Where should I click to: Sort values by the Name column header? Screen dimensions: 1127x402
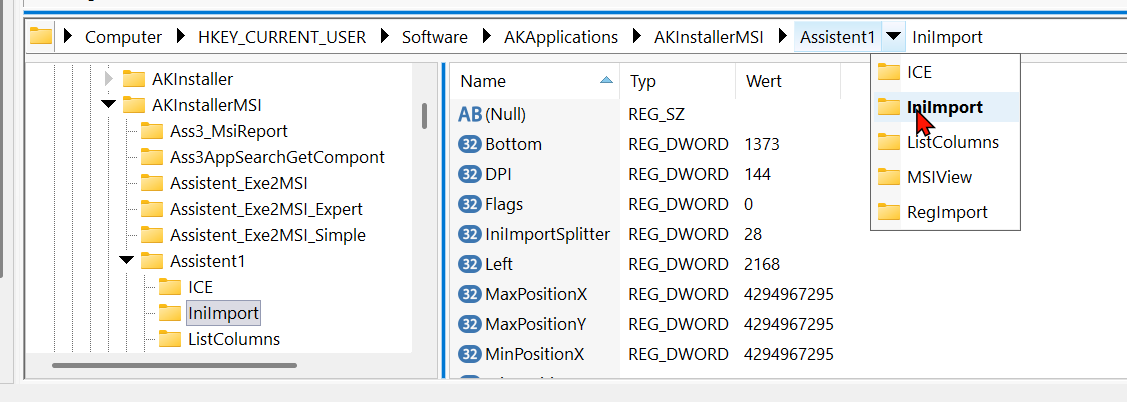(x=484, y=81)
